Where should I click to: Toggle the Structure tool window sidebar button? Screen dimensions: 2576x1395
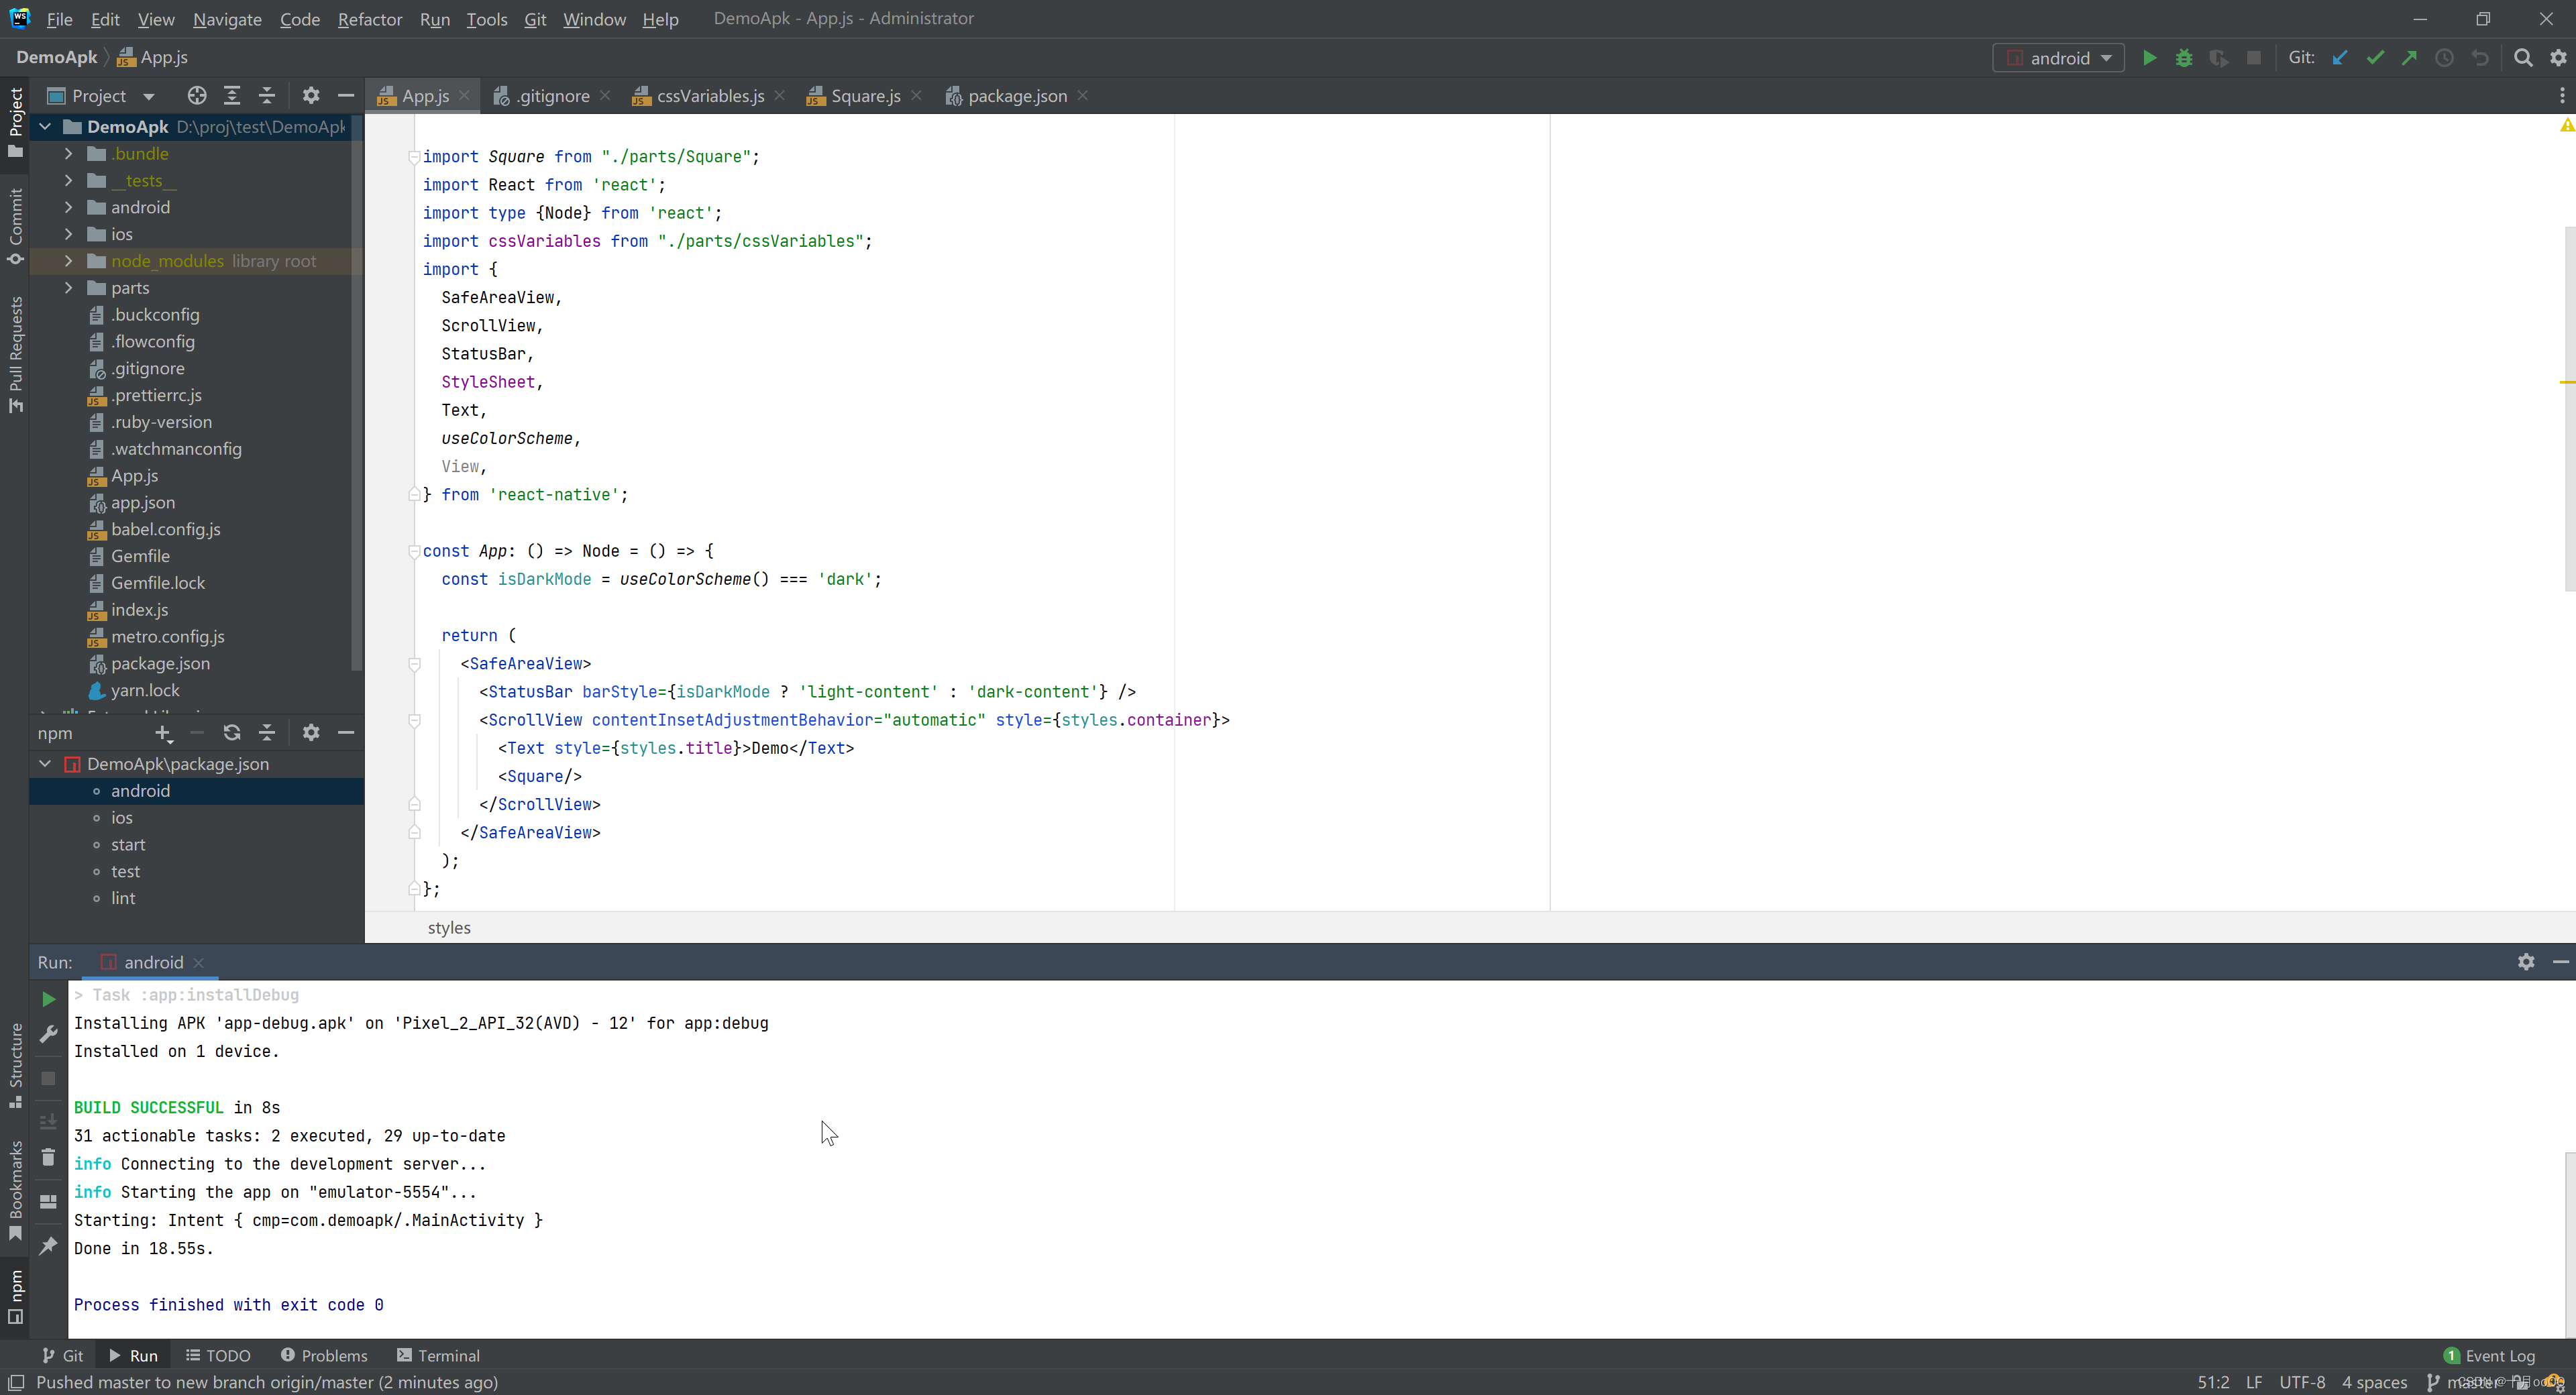pyautogui.click(x=15, y=1064)
